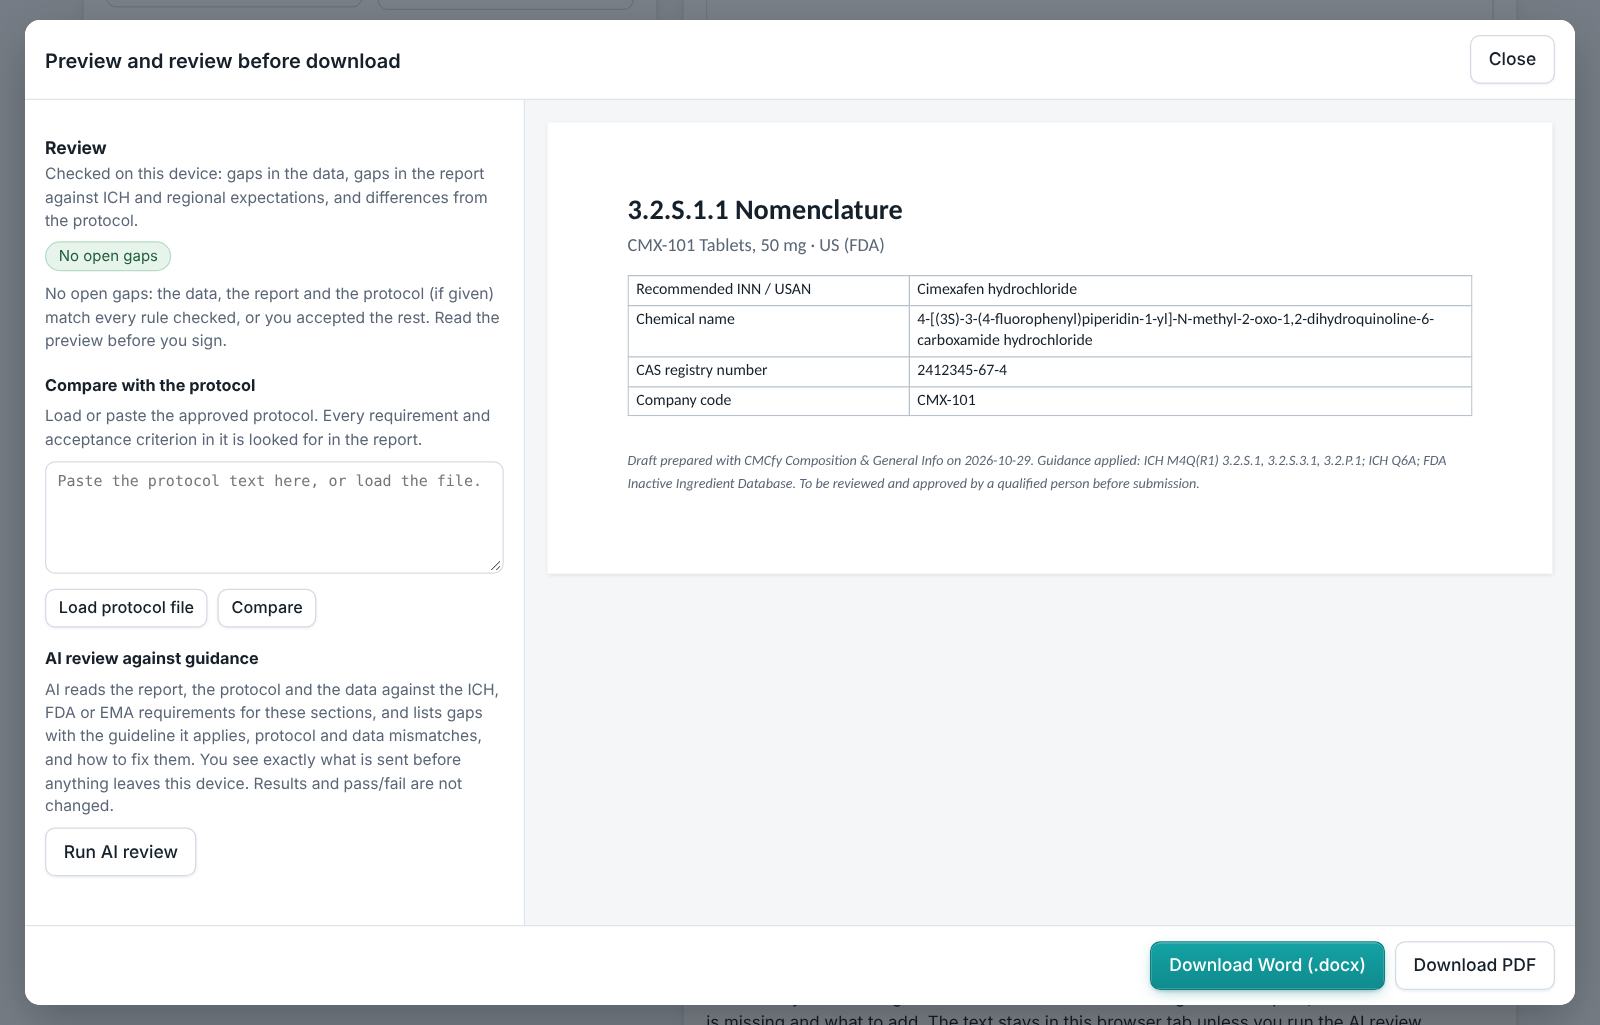
Task: Click the 3.2.S.1.1 Nomenclature heading
Action: pyautogui.click(x=764, y=210)
